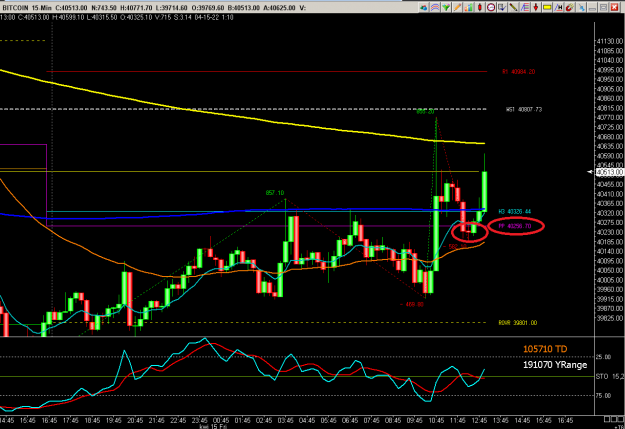625x429 pixels.
Task: Click the 03:45 time axis label
Action: pos(286,421)
